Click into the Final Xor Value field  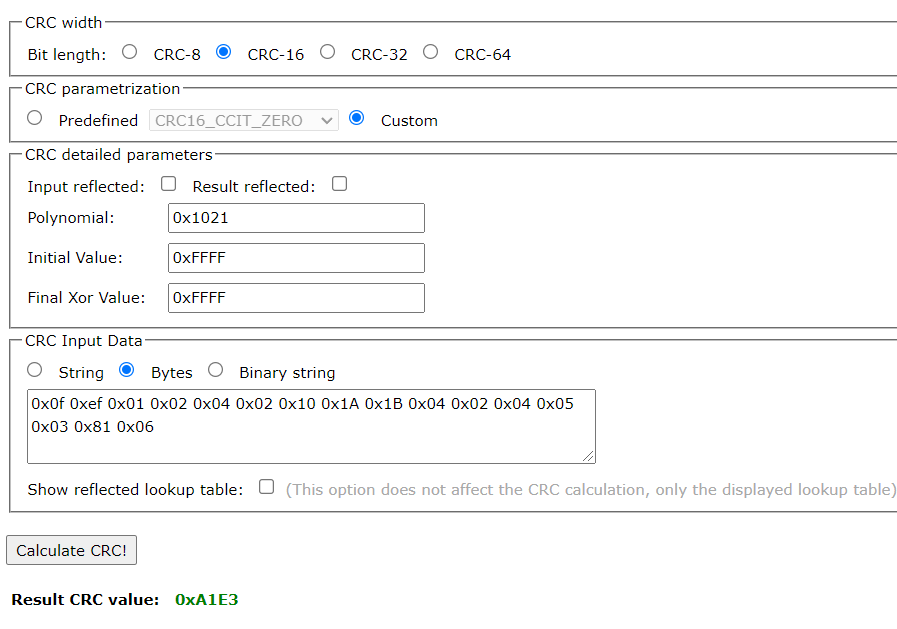(x=296, y=298)
